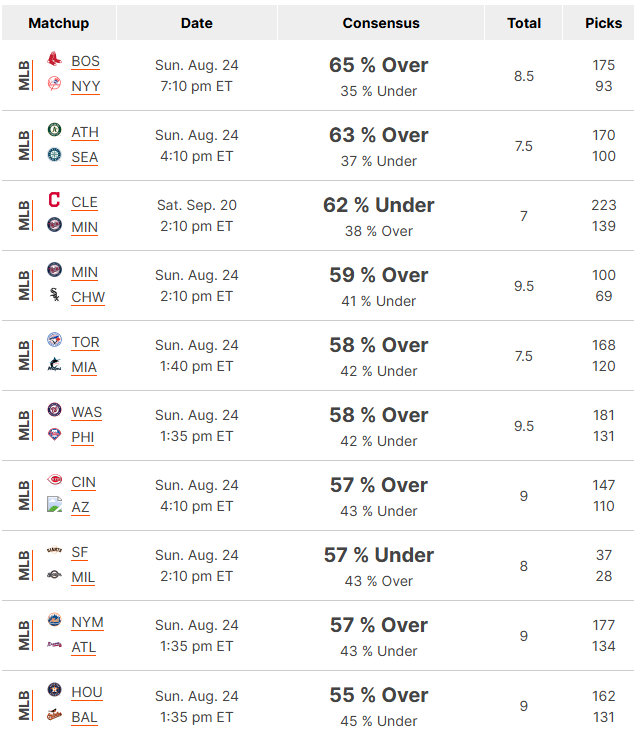Click the Phillies logo icon
634x748 pixels.
tap(54, 434)
